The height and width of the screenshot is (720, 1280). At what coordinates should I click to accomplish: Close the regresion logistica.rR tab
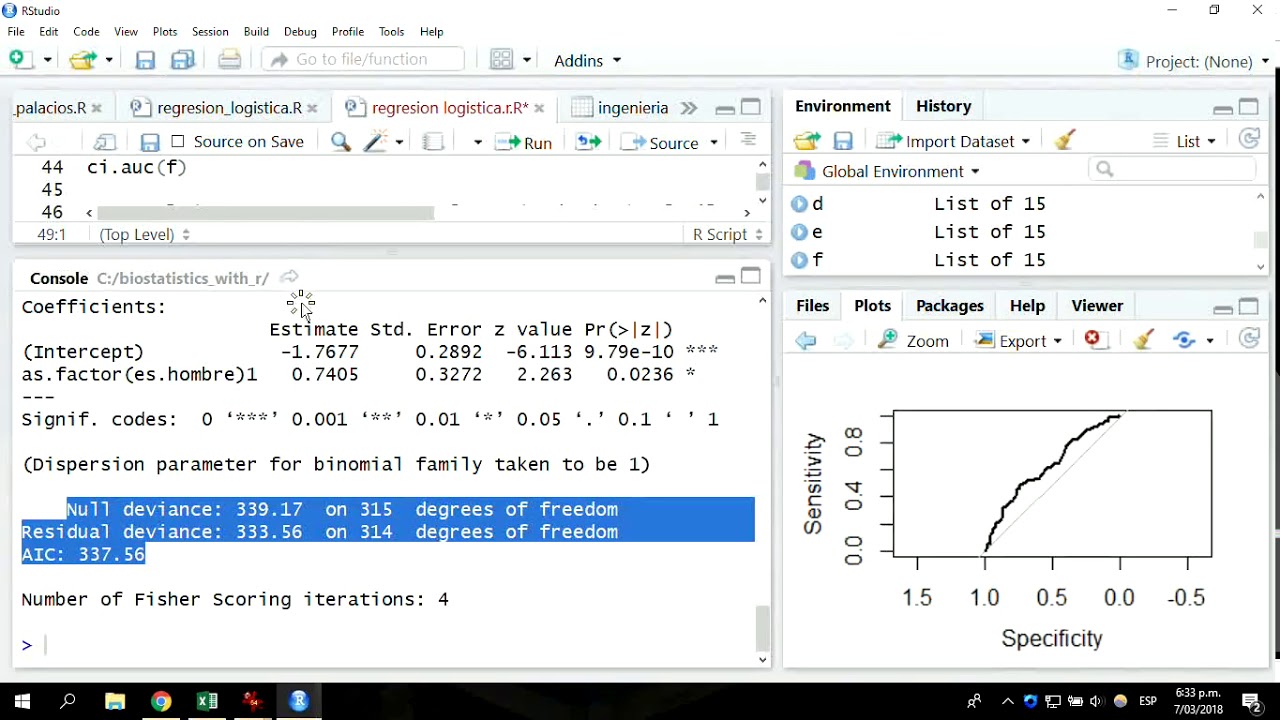pyautogui.click(x=540, y=108)
